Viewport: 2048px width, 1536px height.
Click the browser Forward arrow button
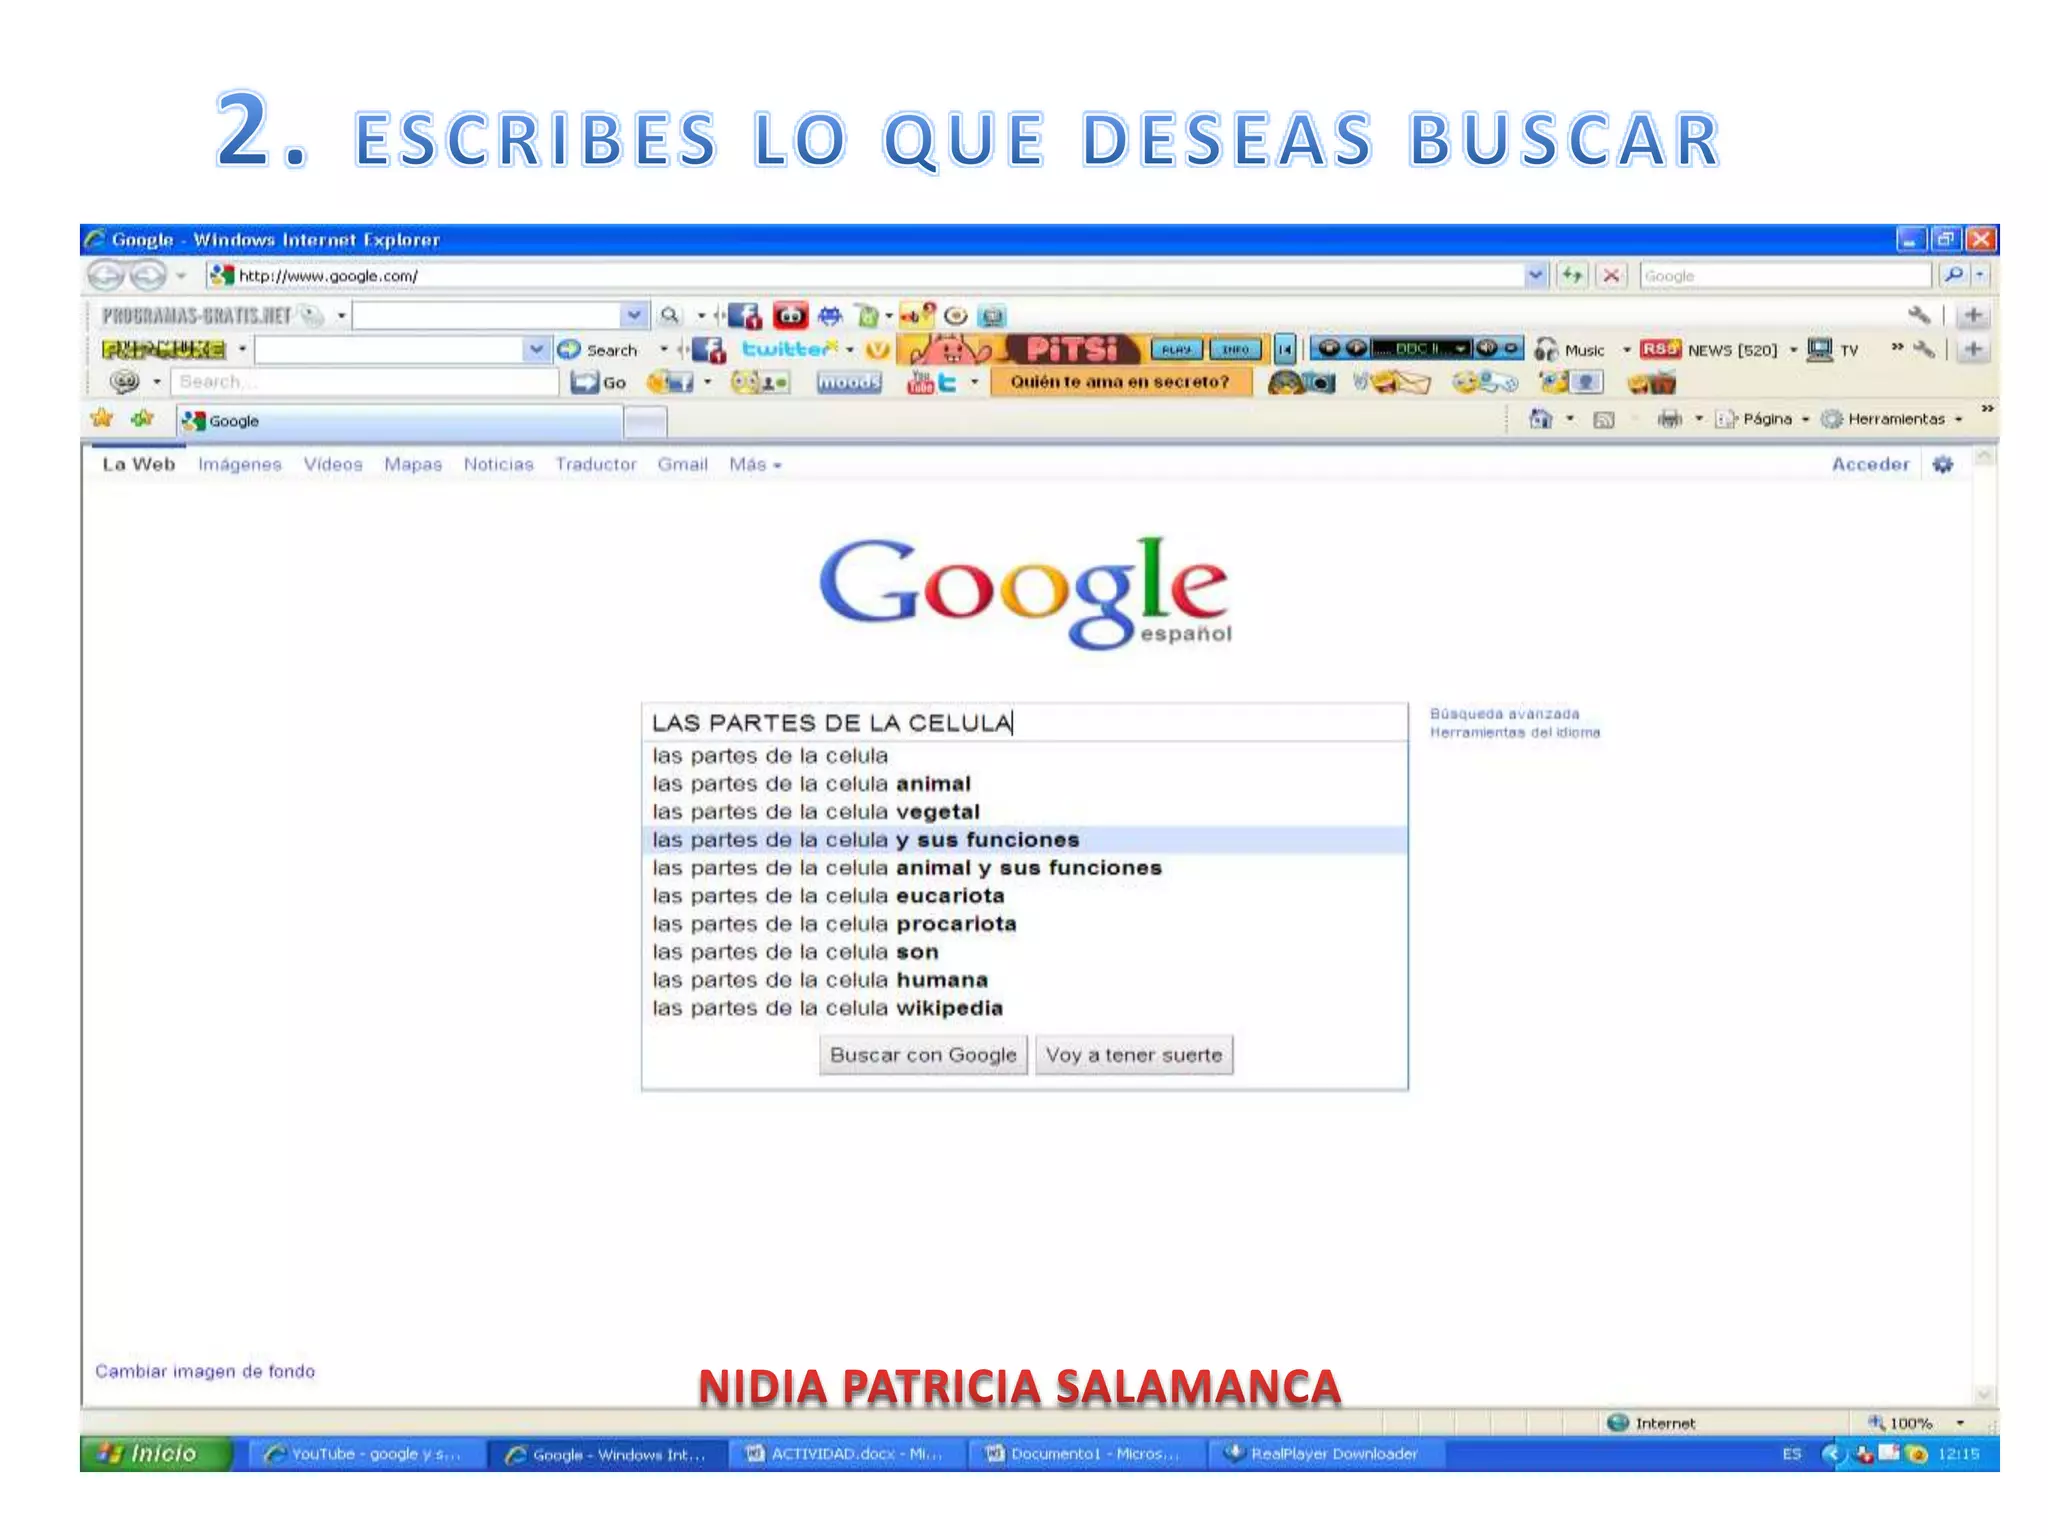click(148, 274)
